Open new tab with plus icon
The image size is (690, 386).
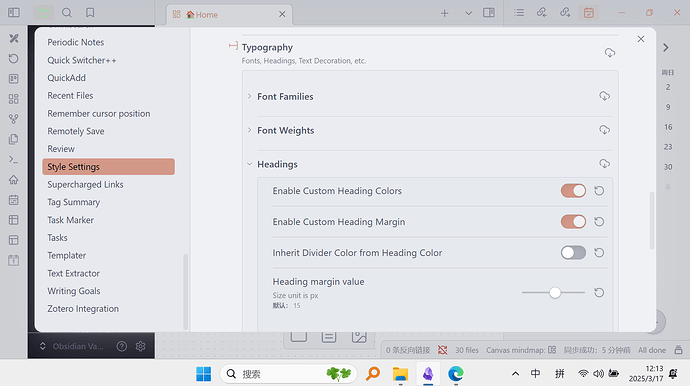pyautogui.click(x=444, y=13)
